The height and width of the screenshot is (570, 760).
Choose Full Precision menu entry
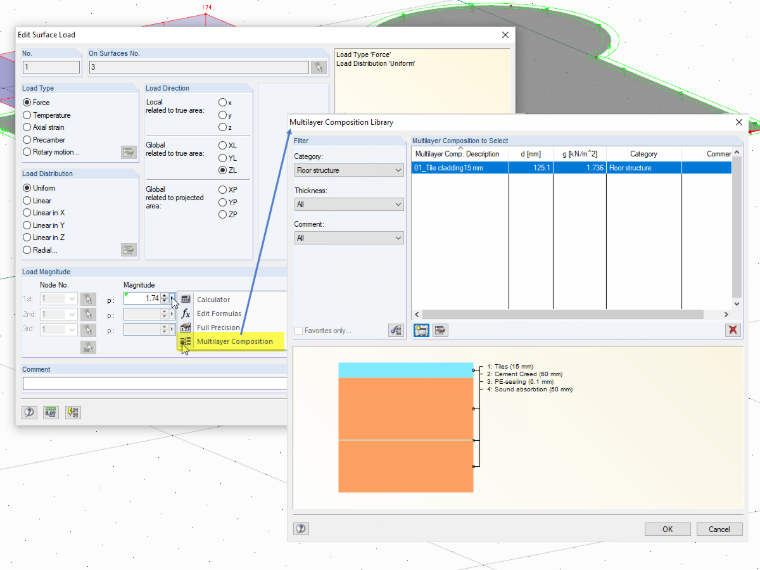click(218, 328)
